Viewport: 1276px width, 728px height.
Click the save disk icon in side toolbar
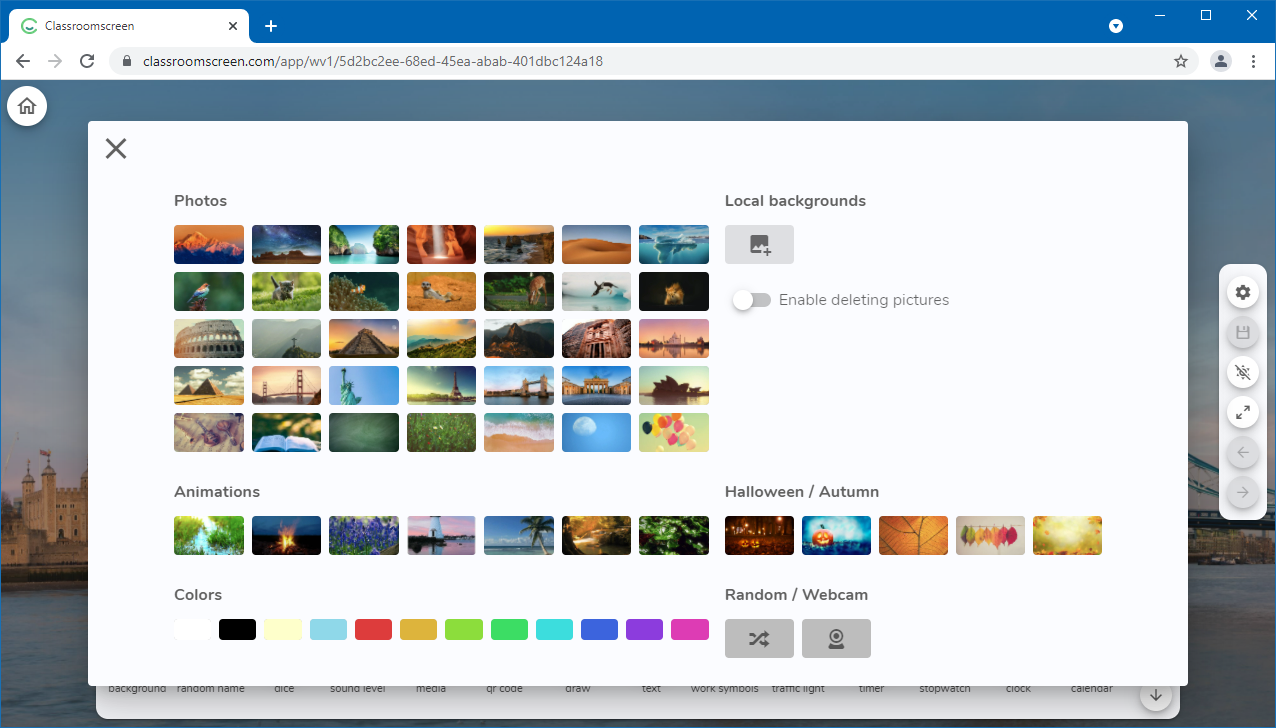click(1243, 332)
